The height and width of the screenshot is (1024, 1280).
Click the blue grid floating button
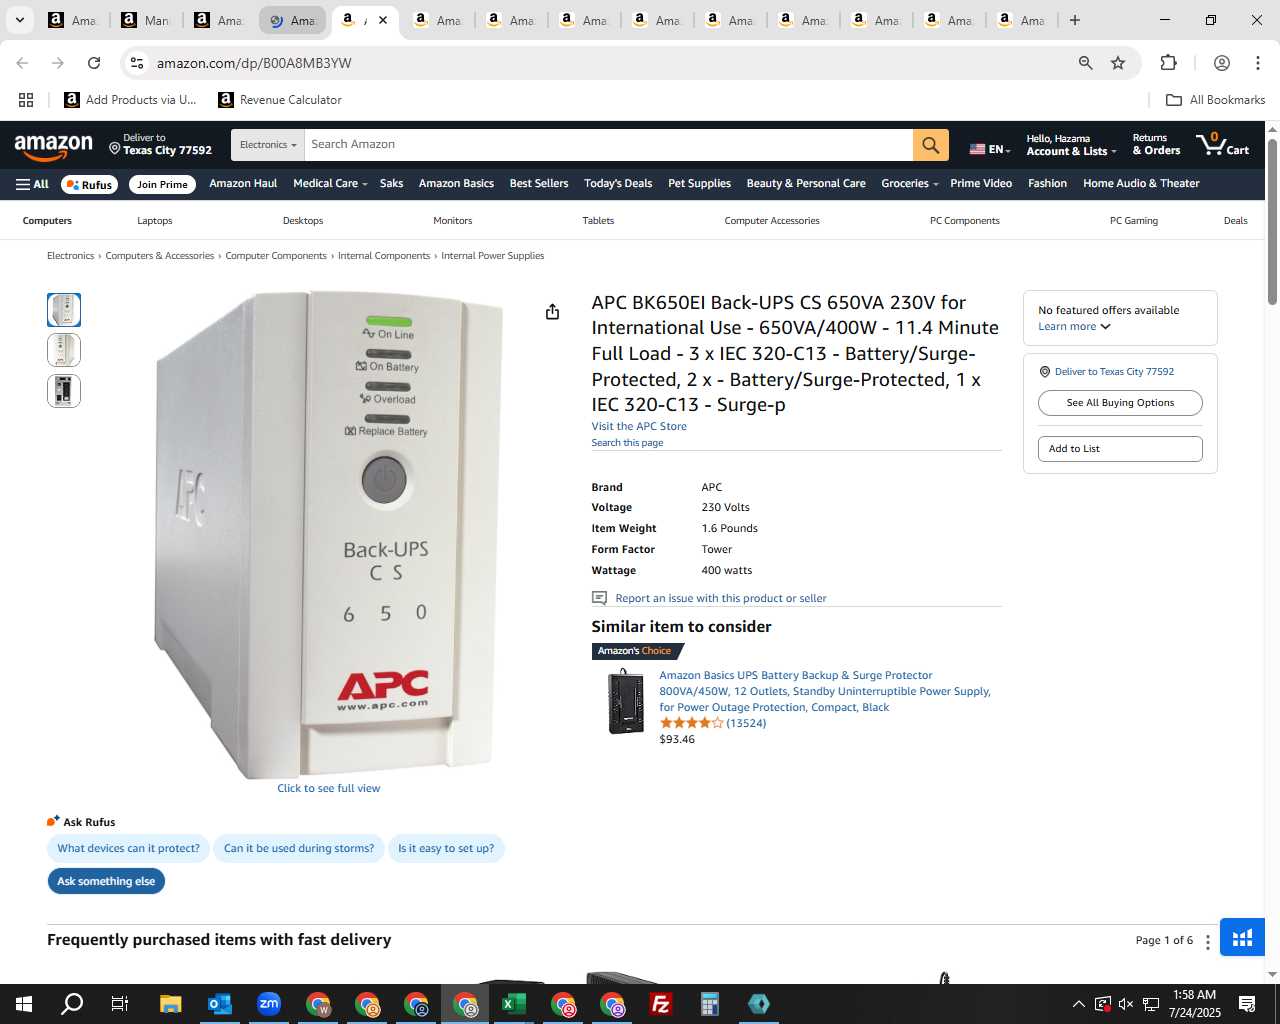(1242, 938)
